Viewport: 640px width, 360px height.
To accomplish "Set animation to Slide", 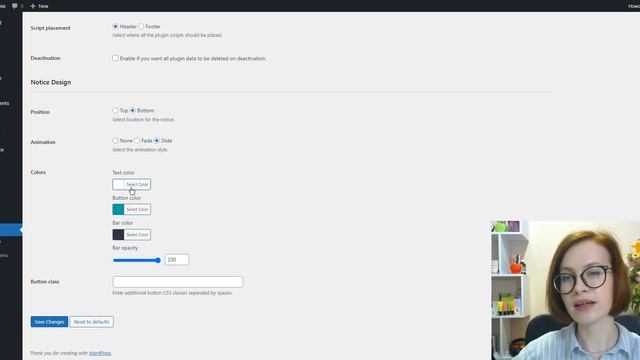I will click(x=157, y=140).
